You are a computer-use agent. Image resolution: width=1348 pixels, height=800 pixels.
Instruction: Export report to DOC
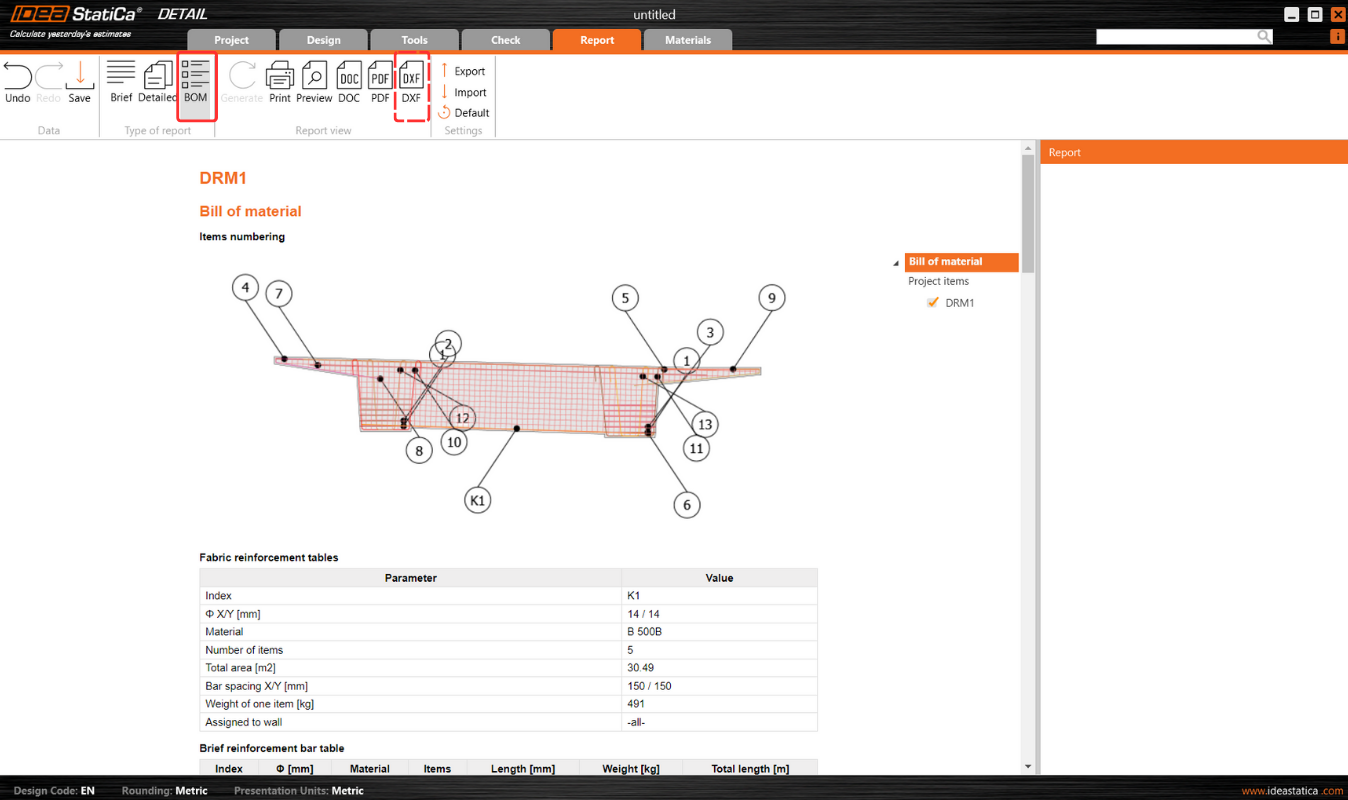[x=349, y=82]
